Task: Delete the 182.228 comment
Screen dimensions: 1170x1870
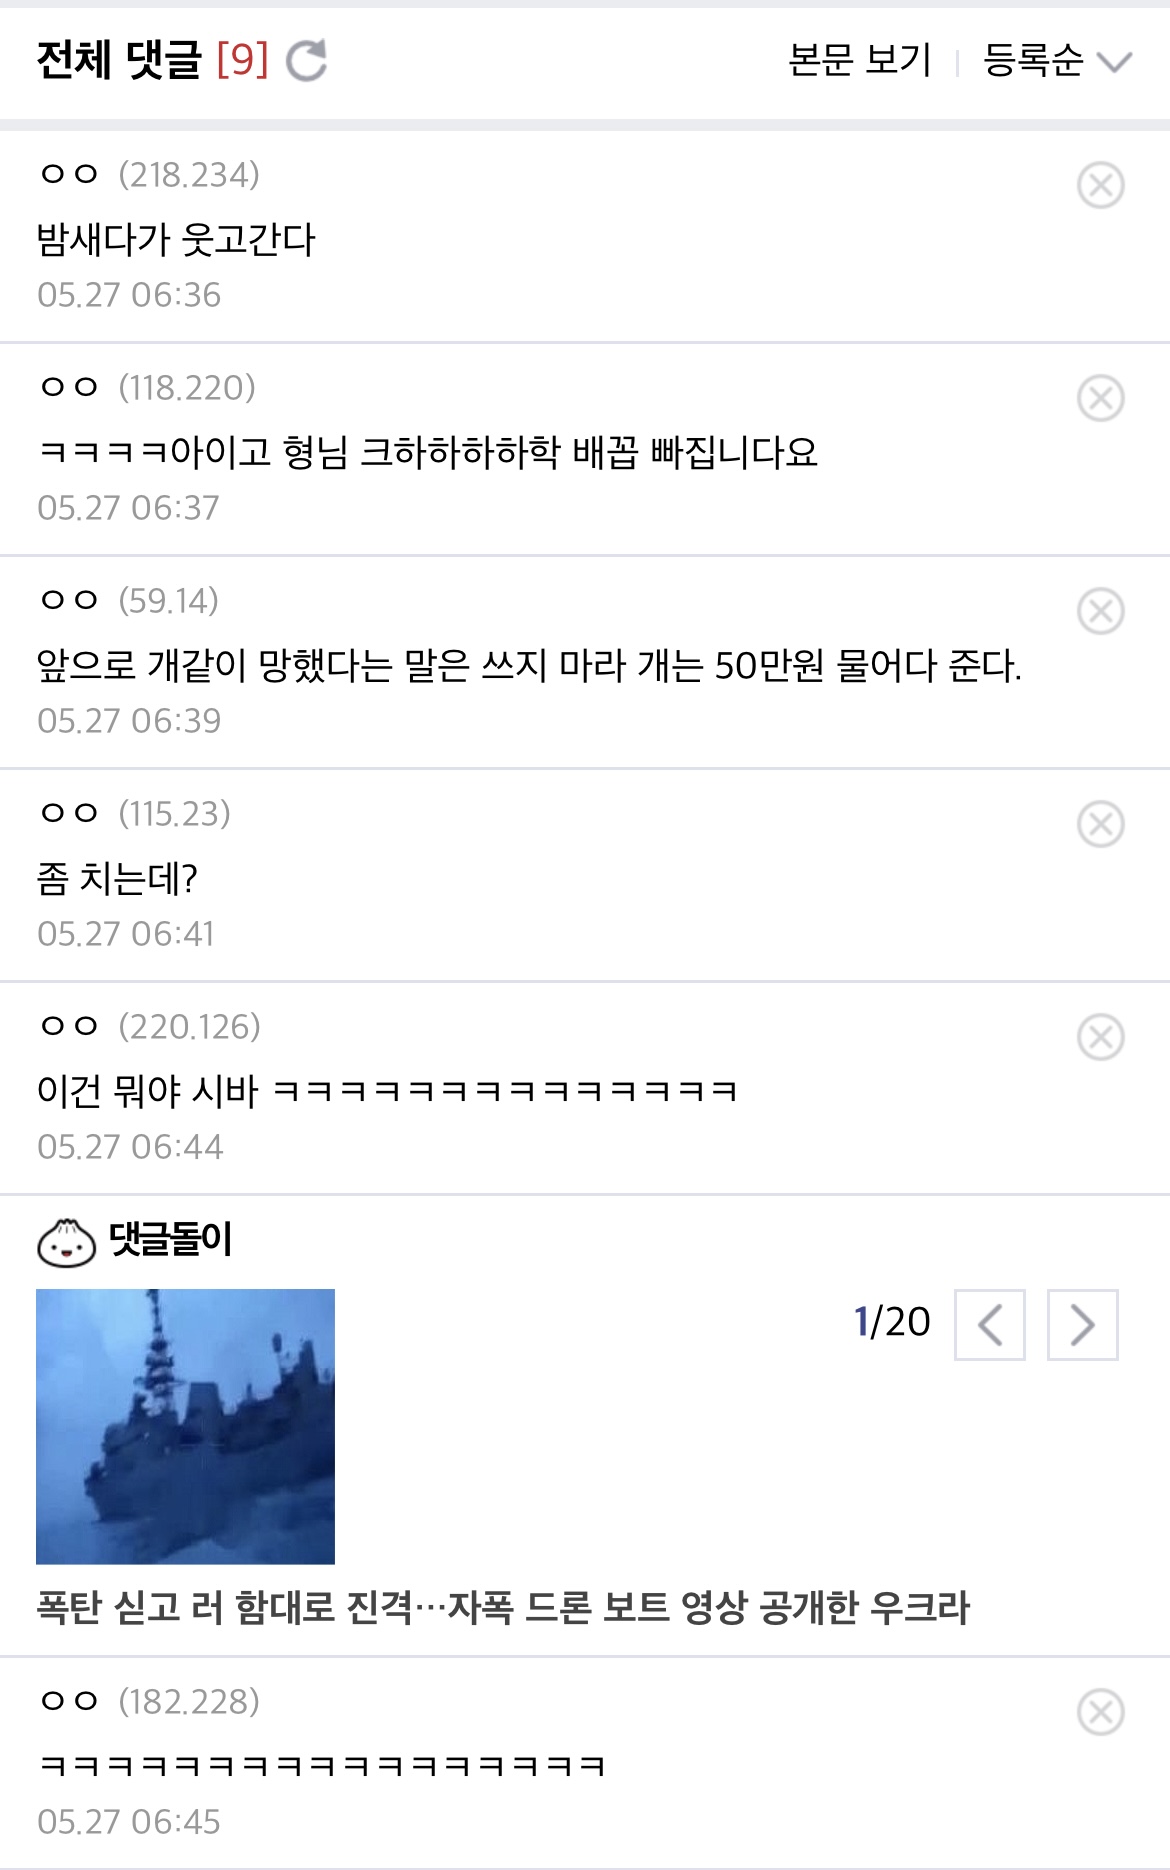Action: pos(1100,1712)
